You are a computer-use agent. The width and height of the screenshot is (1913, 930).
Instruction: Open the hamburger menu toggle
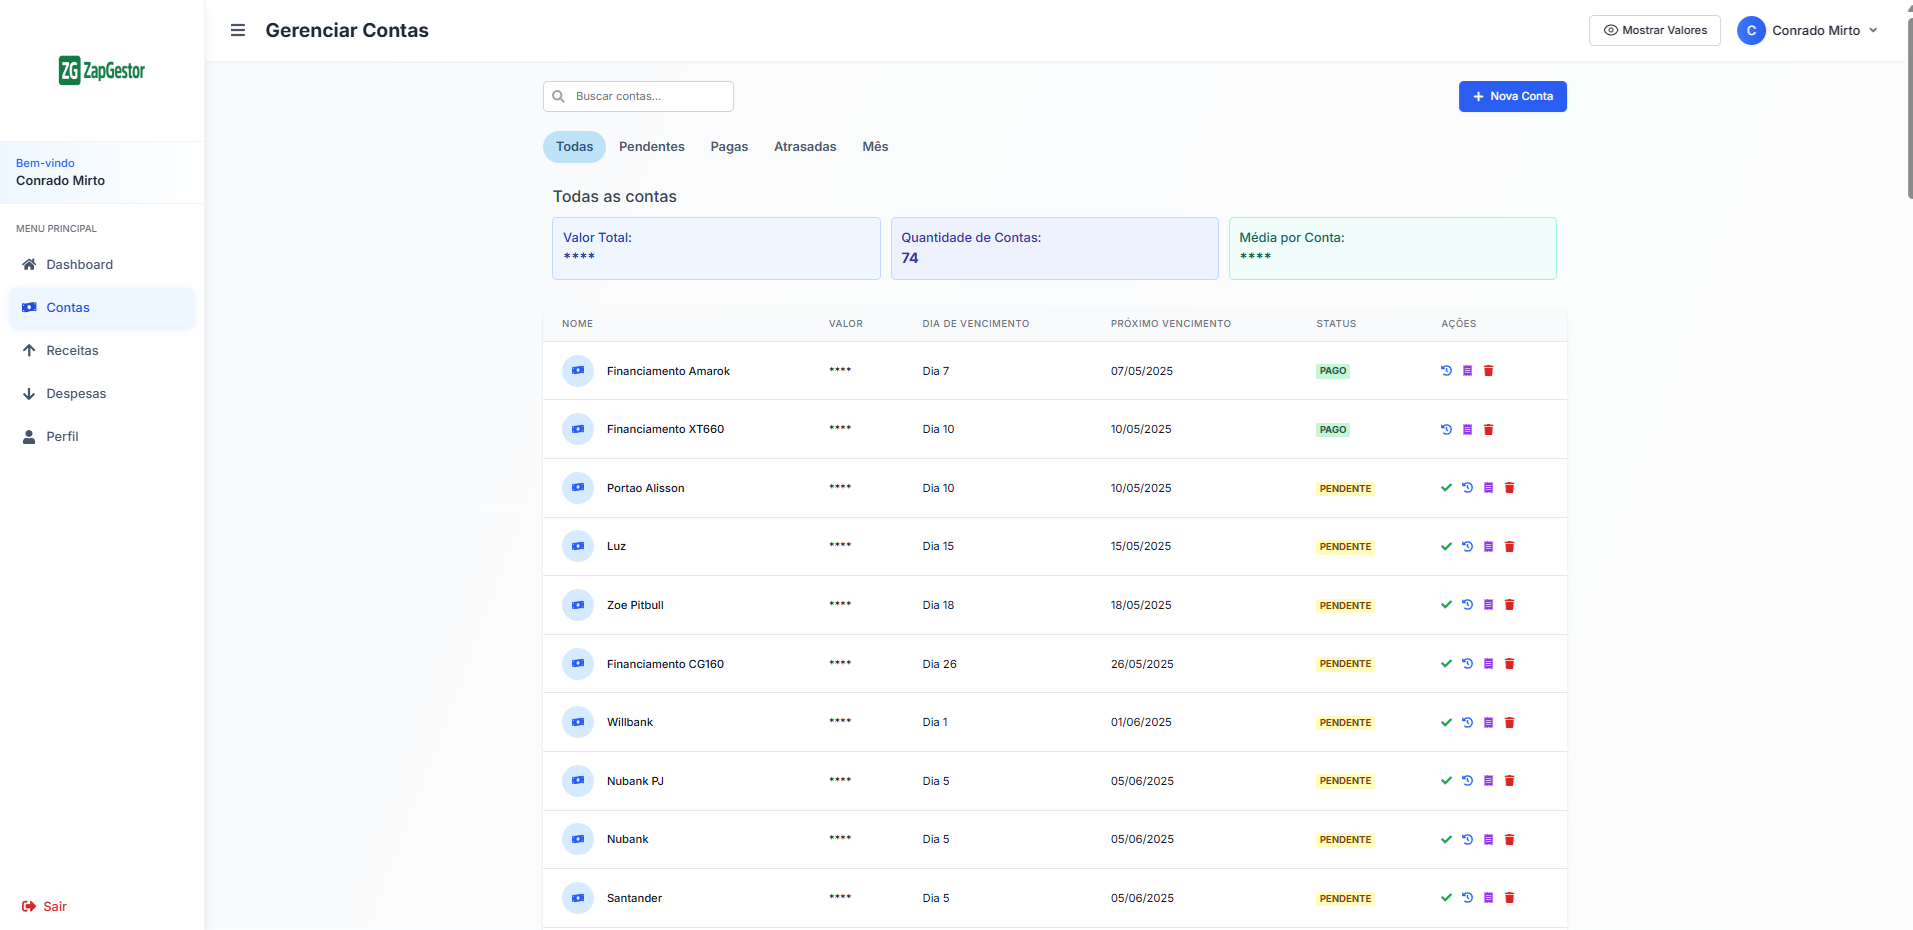(238, 30)
